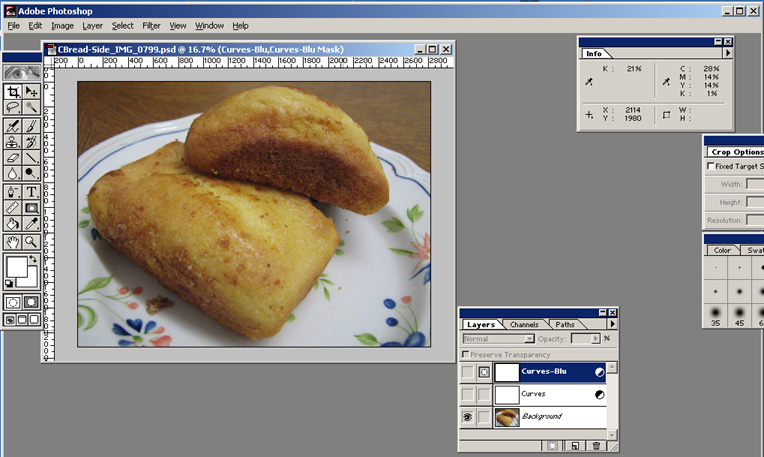Select the Move tool
This screenshot has height=457, width=764.
coord(31,91)
